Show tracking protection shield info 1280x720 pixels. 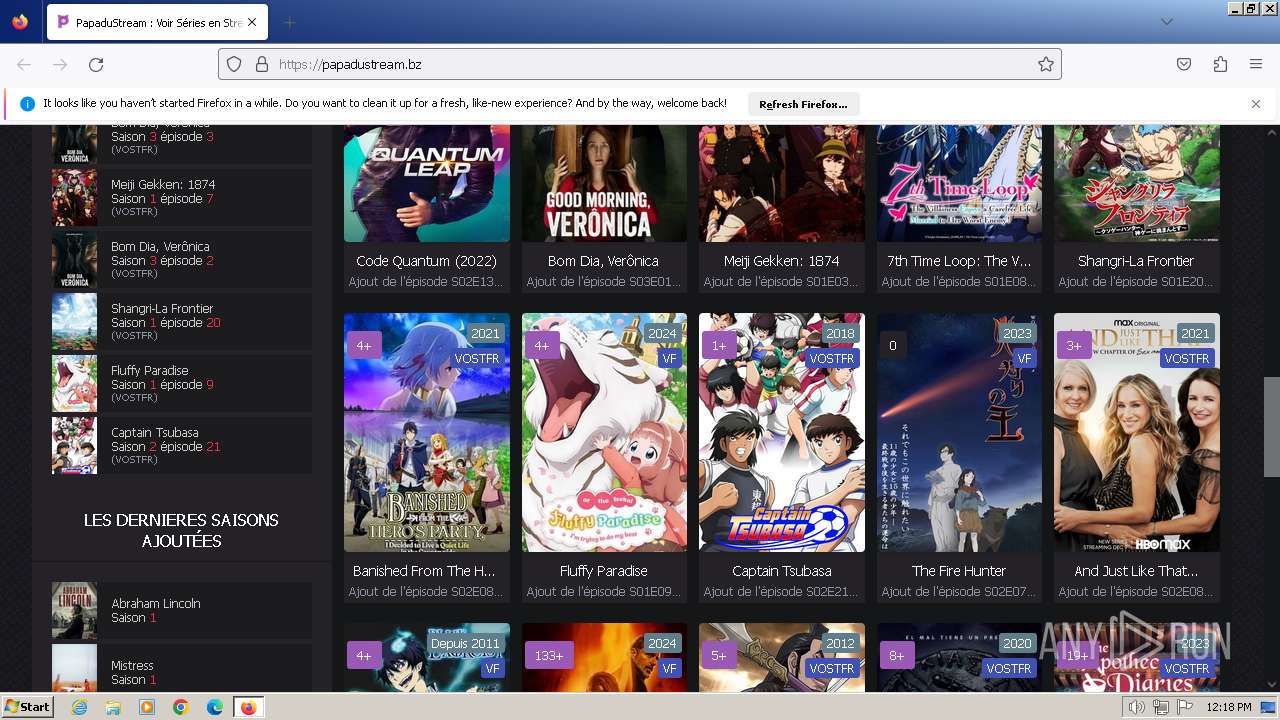[234, 64]
